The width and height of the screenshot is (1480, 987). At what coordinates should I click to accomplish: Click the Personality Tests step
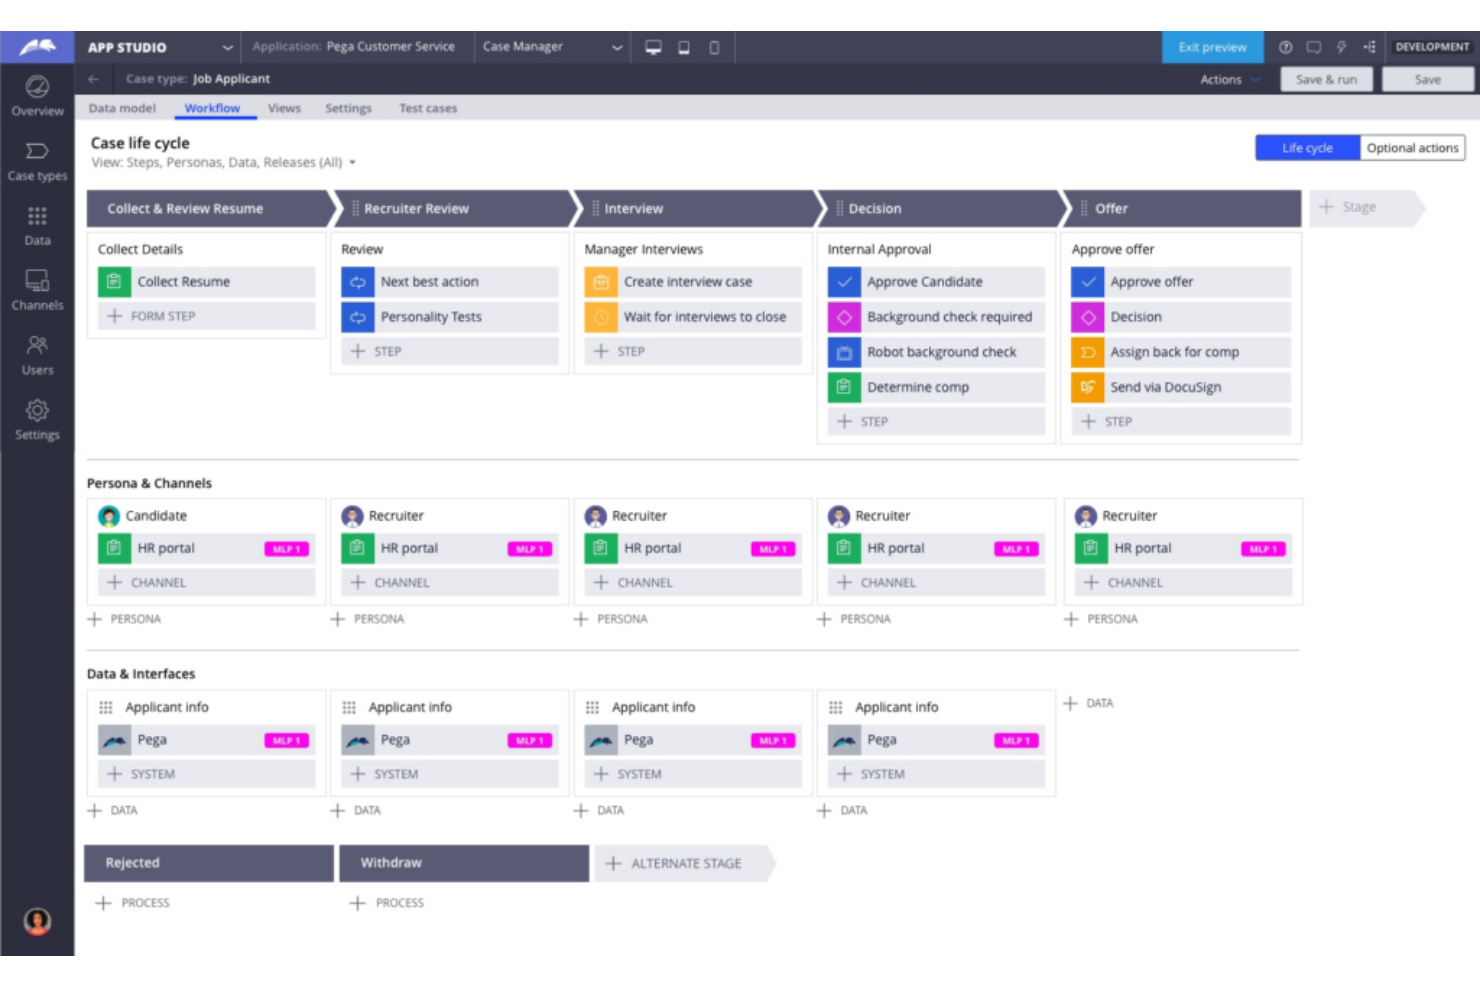[x=449, y=317]
